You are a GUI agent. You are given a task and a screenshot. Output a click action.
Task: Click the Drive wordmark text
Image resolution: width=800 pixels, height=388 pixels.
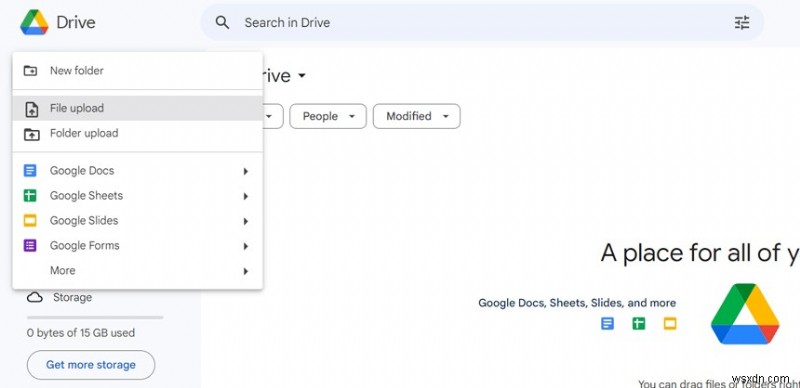pyautogui.click(x=76, y=22)
